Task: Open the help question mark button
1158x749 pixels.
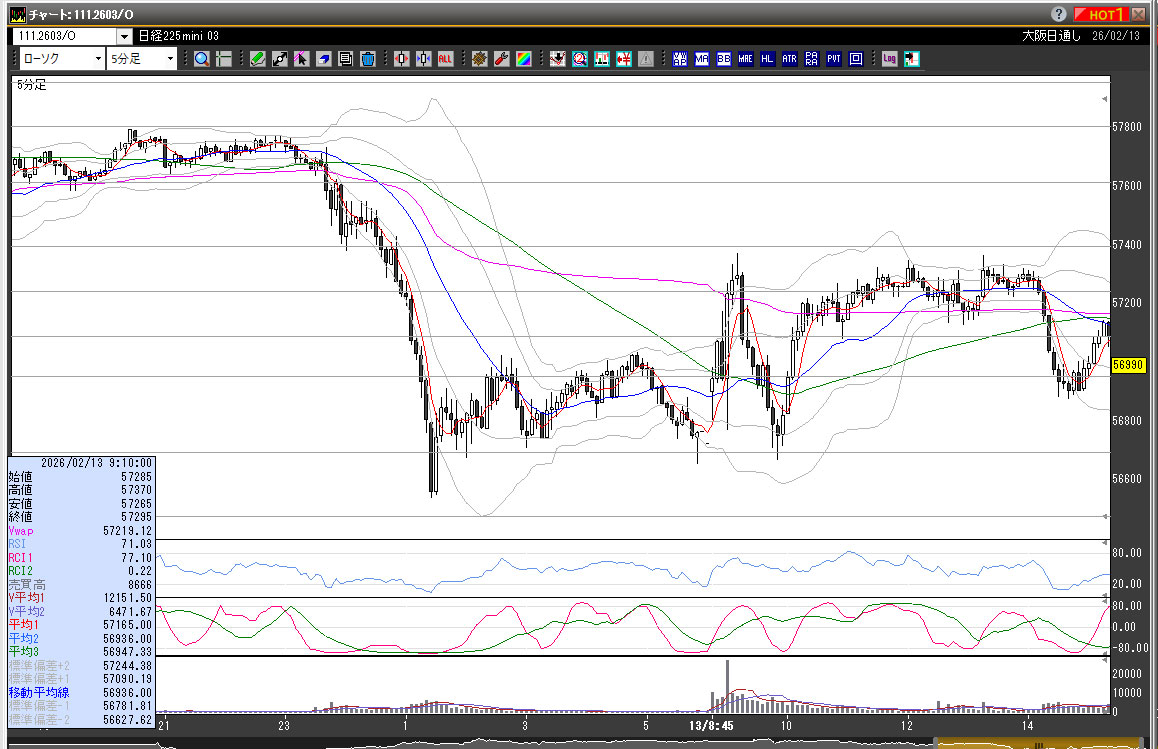Action: (1059, 14)
